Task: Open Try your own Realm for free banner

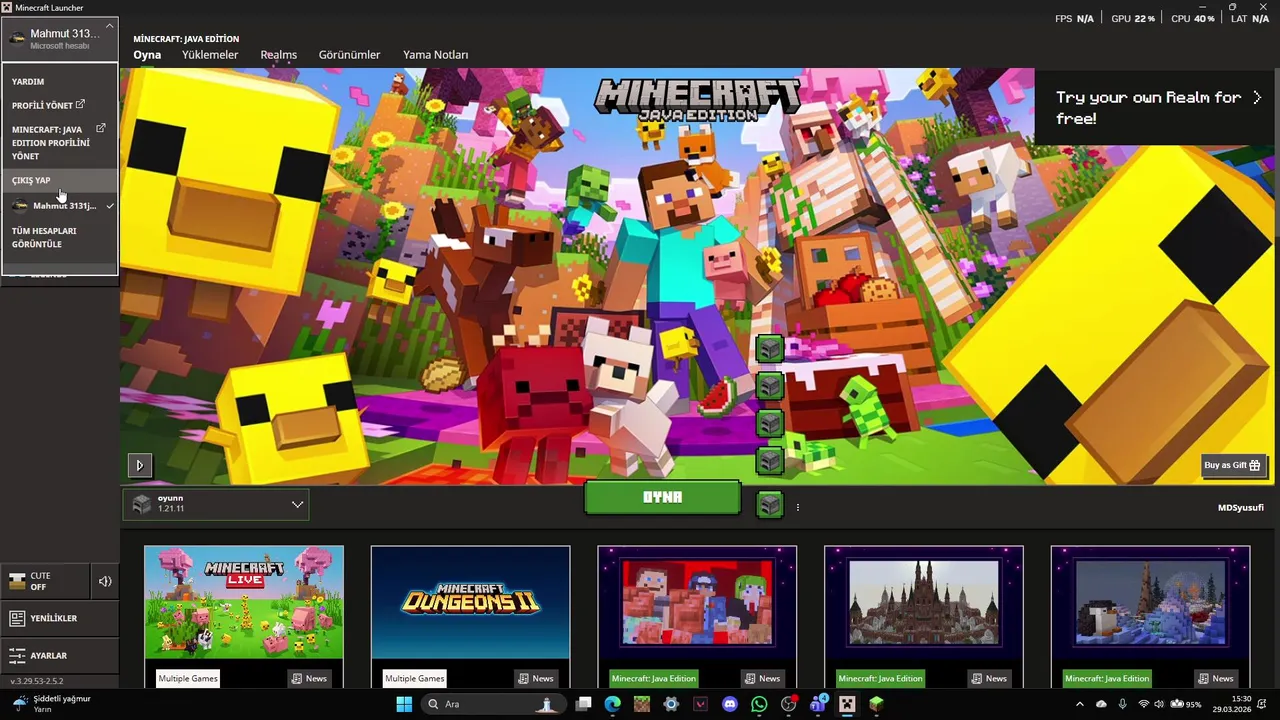Action: tap(1157, 107)
